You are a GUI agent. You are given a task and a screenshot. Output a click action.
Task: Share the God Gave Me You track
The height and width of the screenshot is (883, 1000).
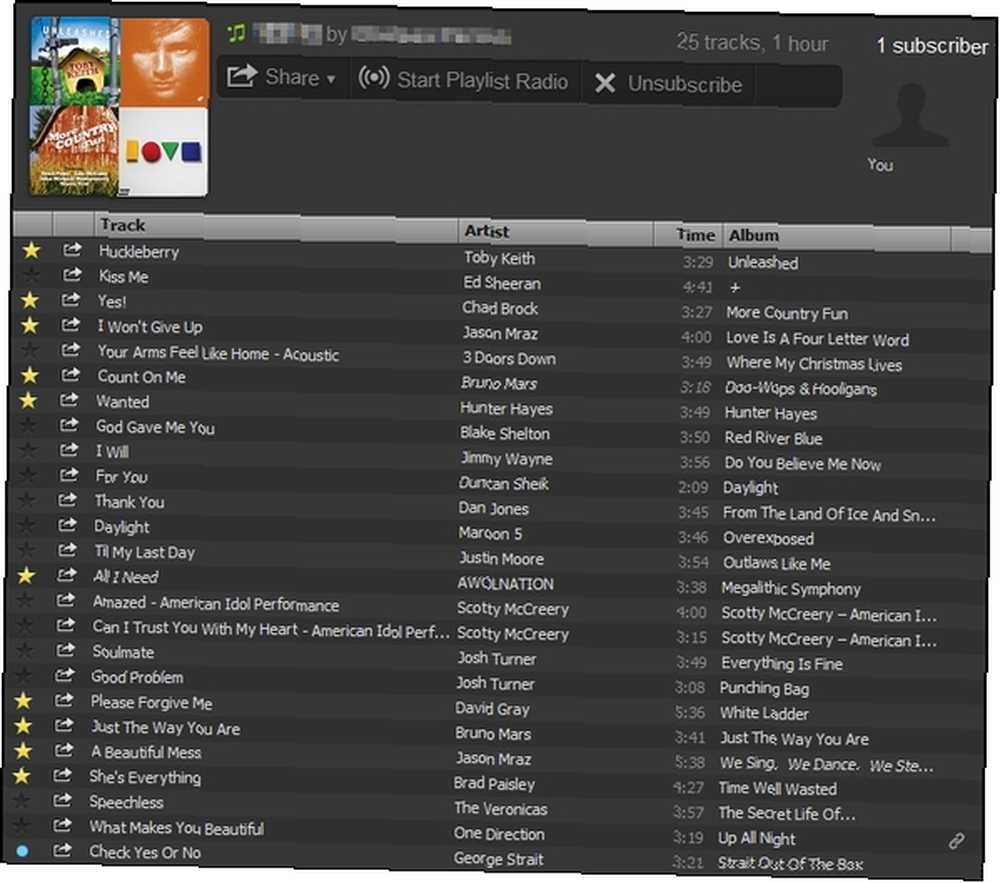(x=69, y=425)
